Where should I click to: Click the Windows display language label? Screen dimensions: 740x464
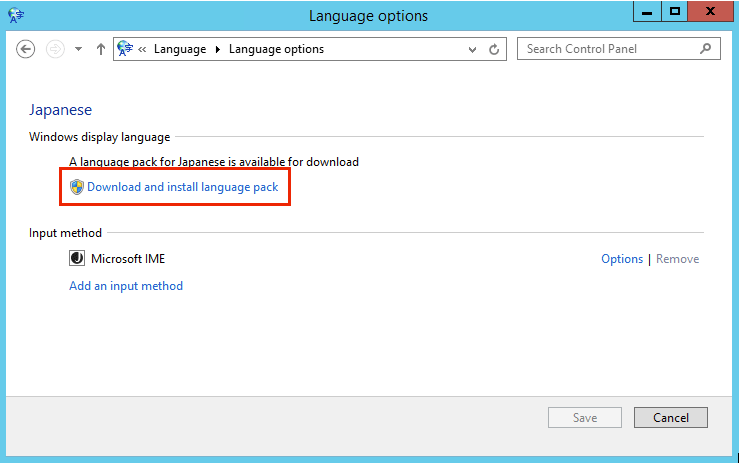[x=100, y=137]
